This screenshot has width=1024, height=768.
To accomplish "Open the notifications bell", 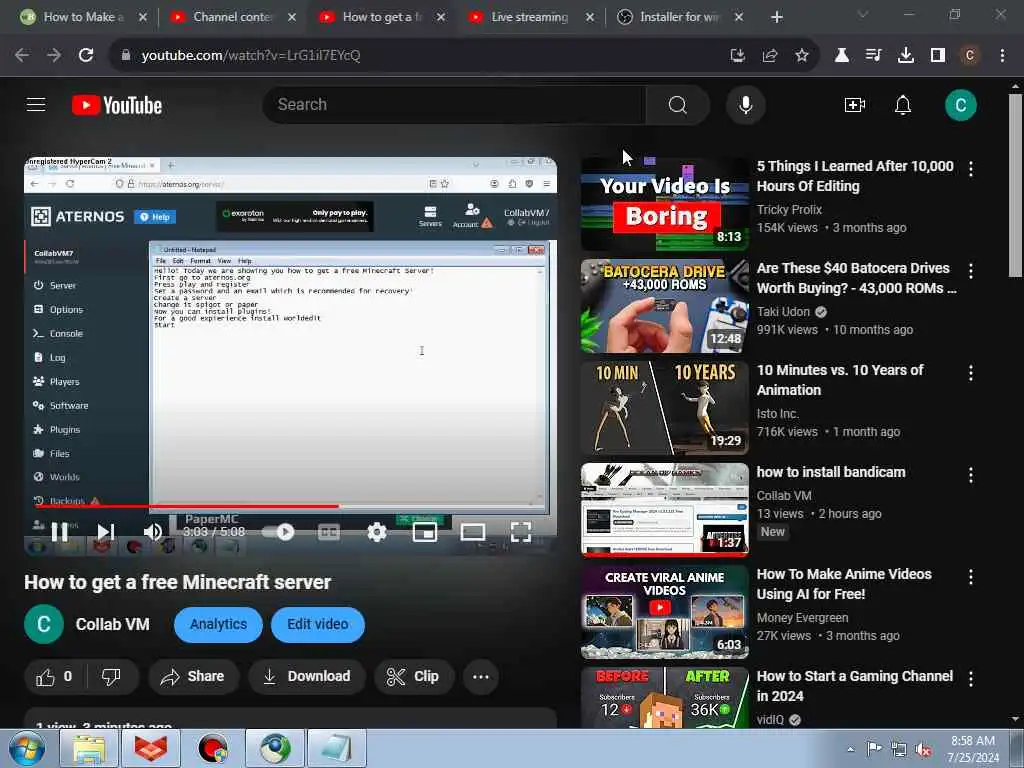I will coord(903,104).
